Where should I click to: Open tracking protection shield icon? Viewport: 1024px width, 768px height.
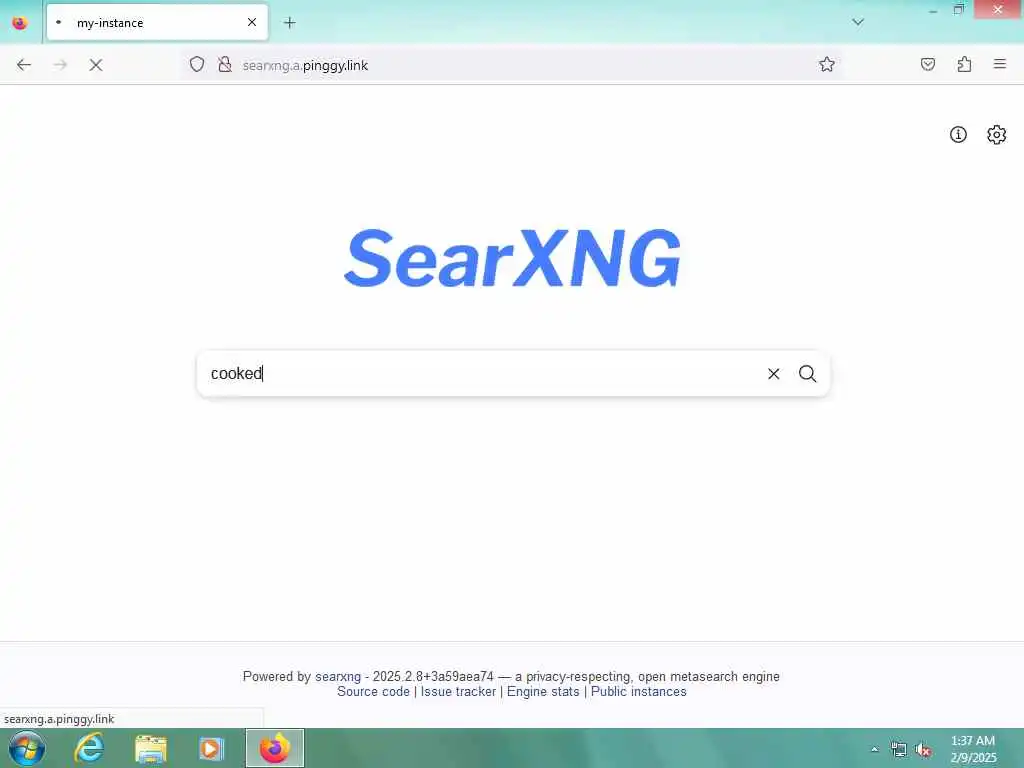197,64
